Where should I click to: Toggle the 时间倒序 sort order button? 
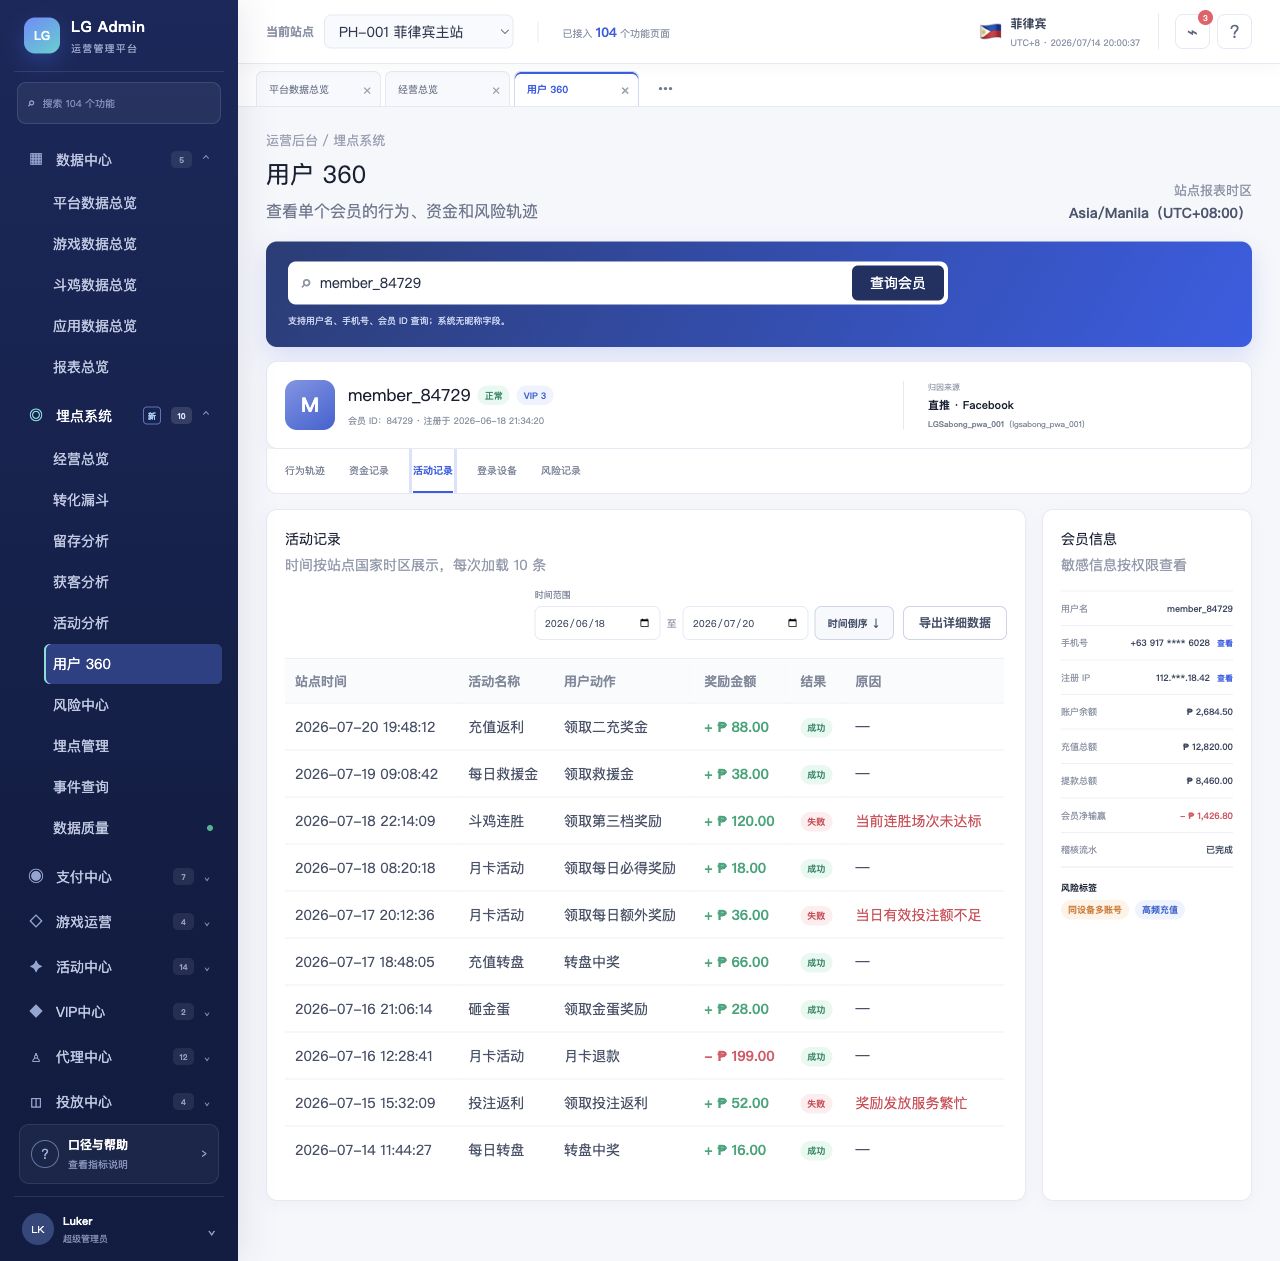[x=854, y=623]
